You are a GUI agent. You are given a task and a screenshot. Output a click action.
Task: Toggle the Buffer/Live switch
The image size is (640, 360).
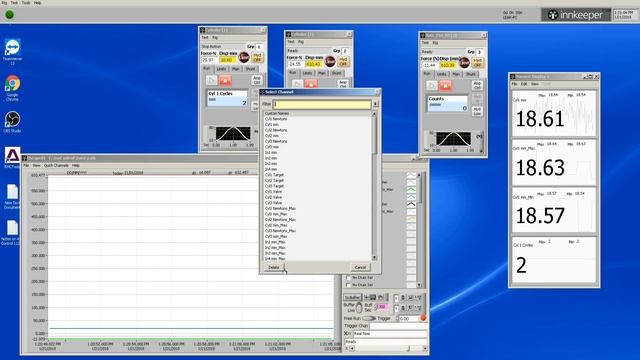pos(359,307)
